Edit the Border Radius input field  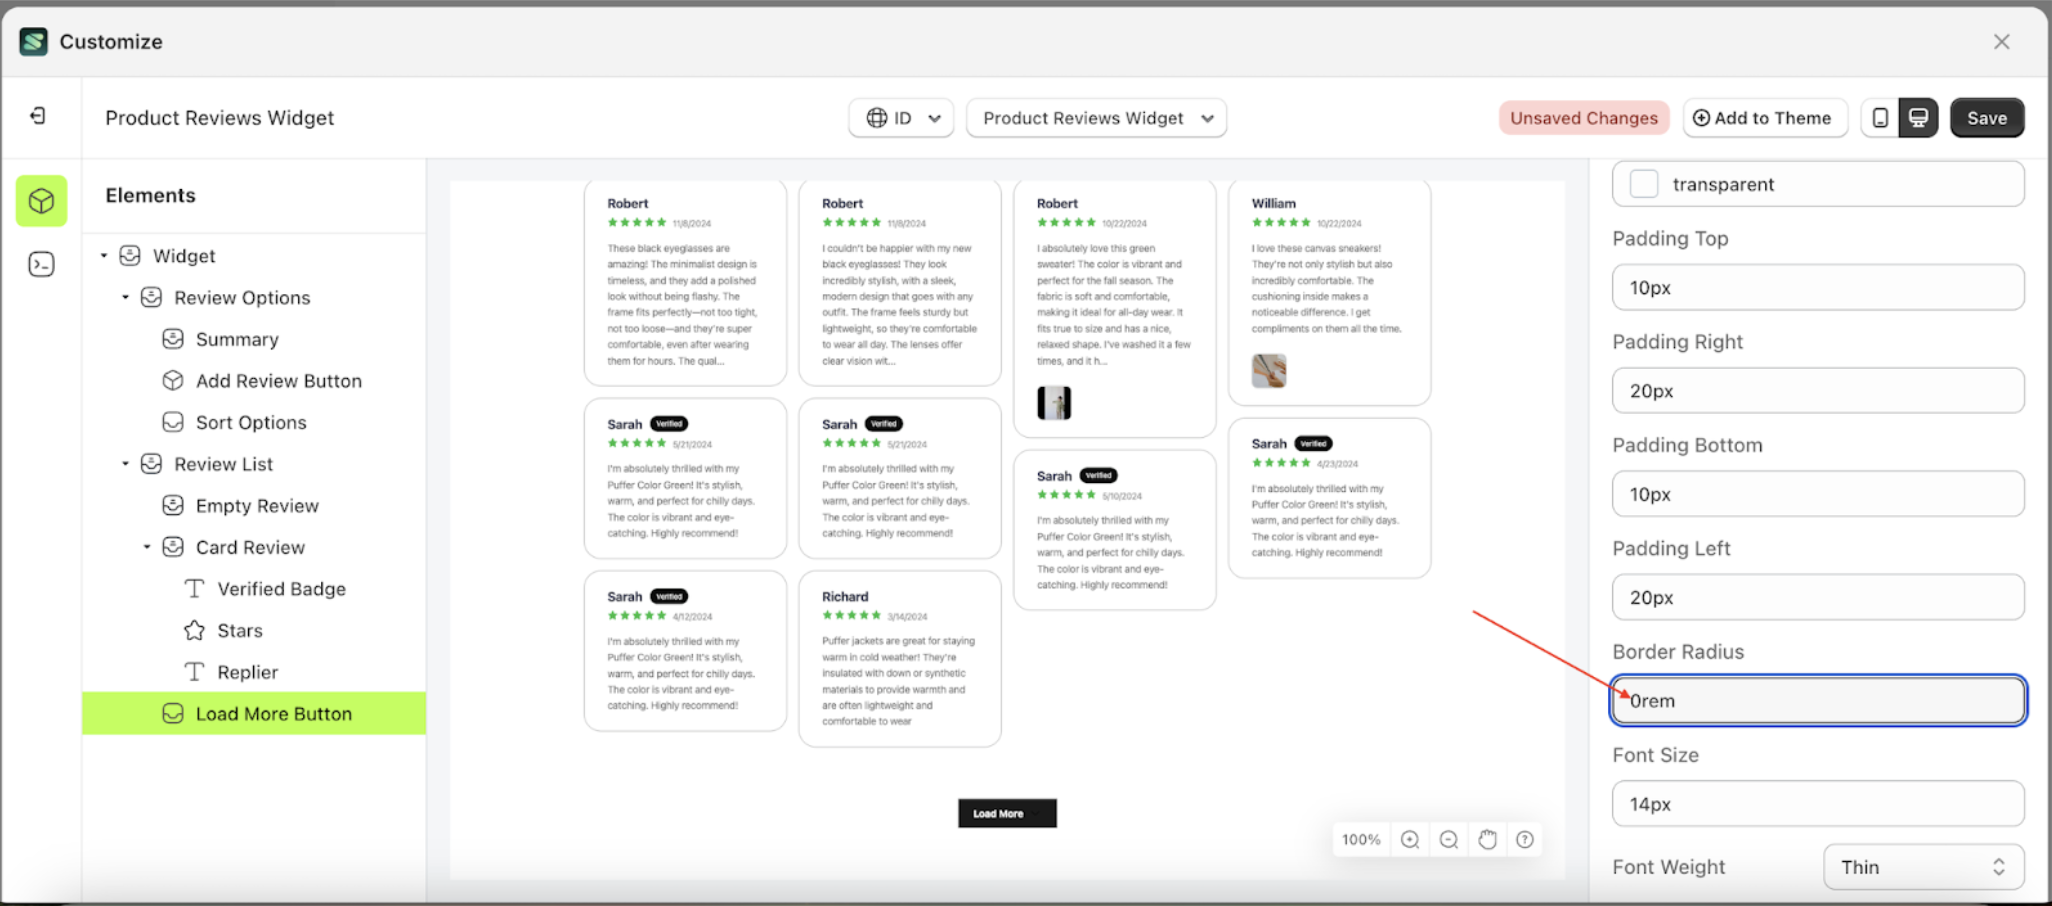[x=1817, y=700]
